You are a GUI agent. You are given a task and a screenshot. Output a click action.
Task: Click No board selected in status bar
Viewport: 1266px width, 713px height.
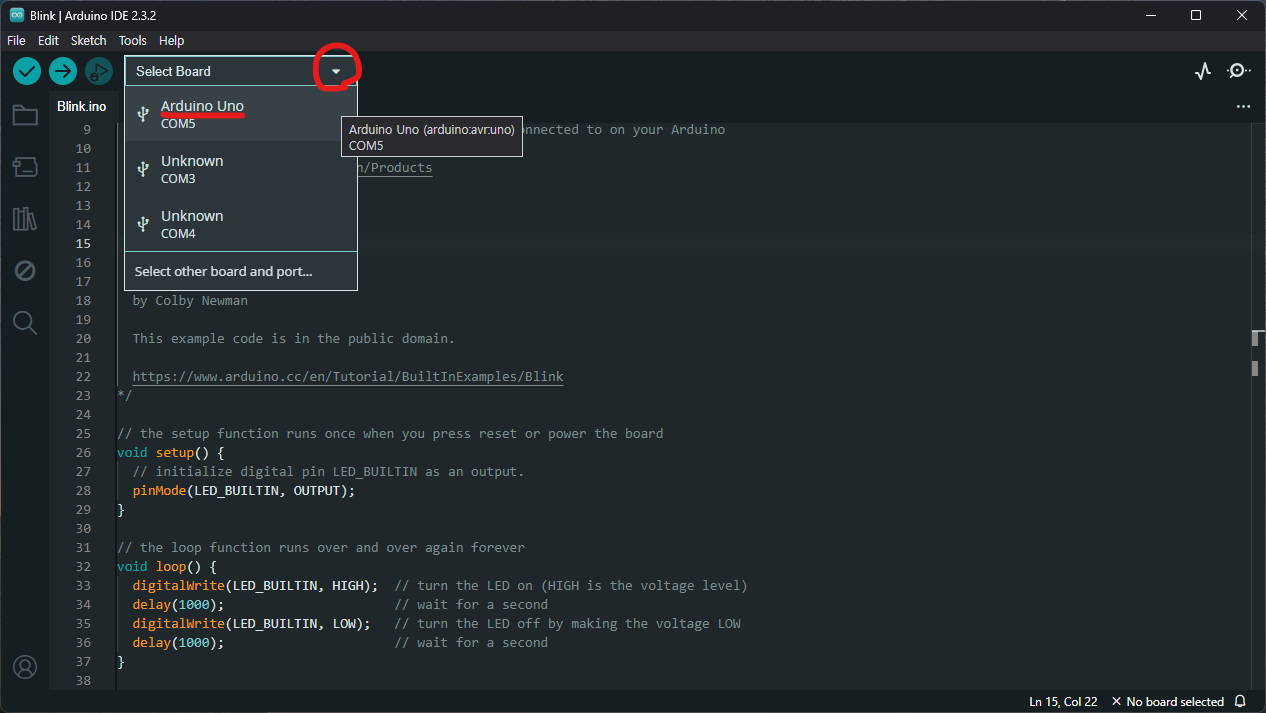pos(1168,702)
